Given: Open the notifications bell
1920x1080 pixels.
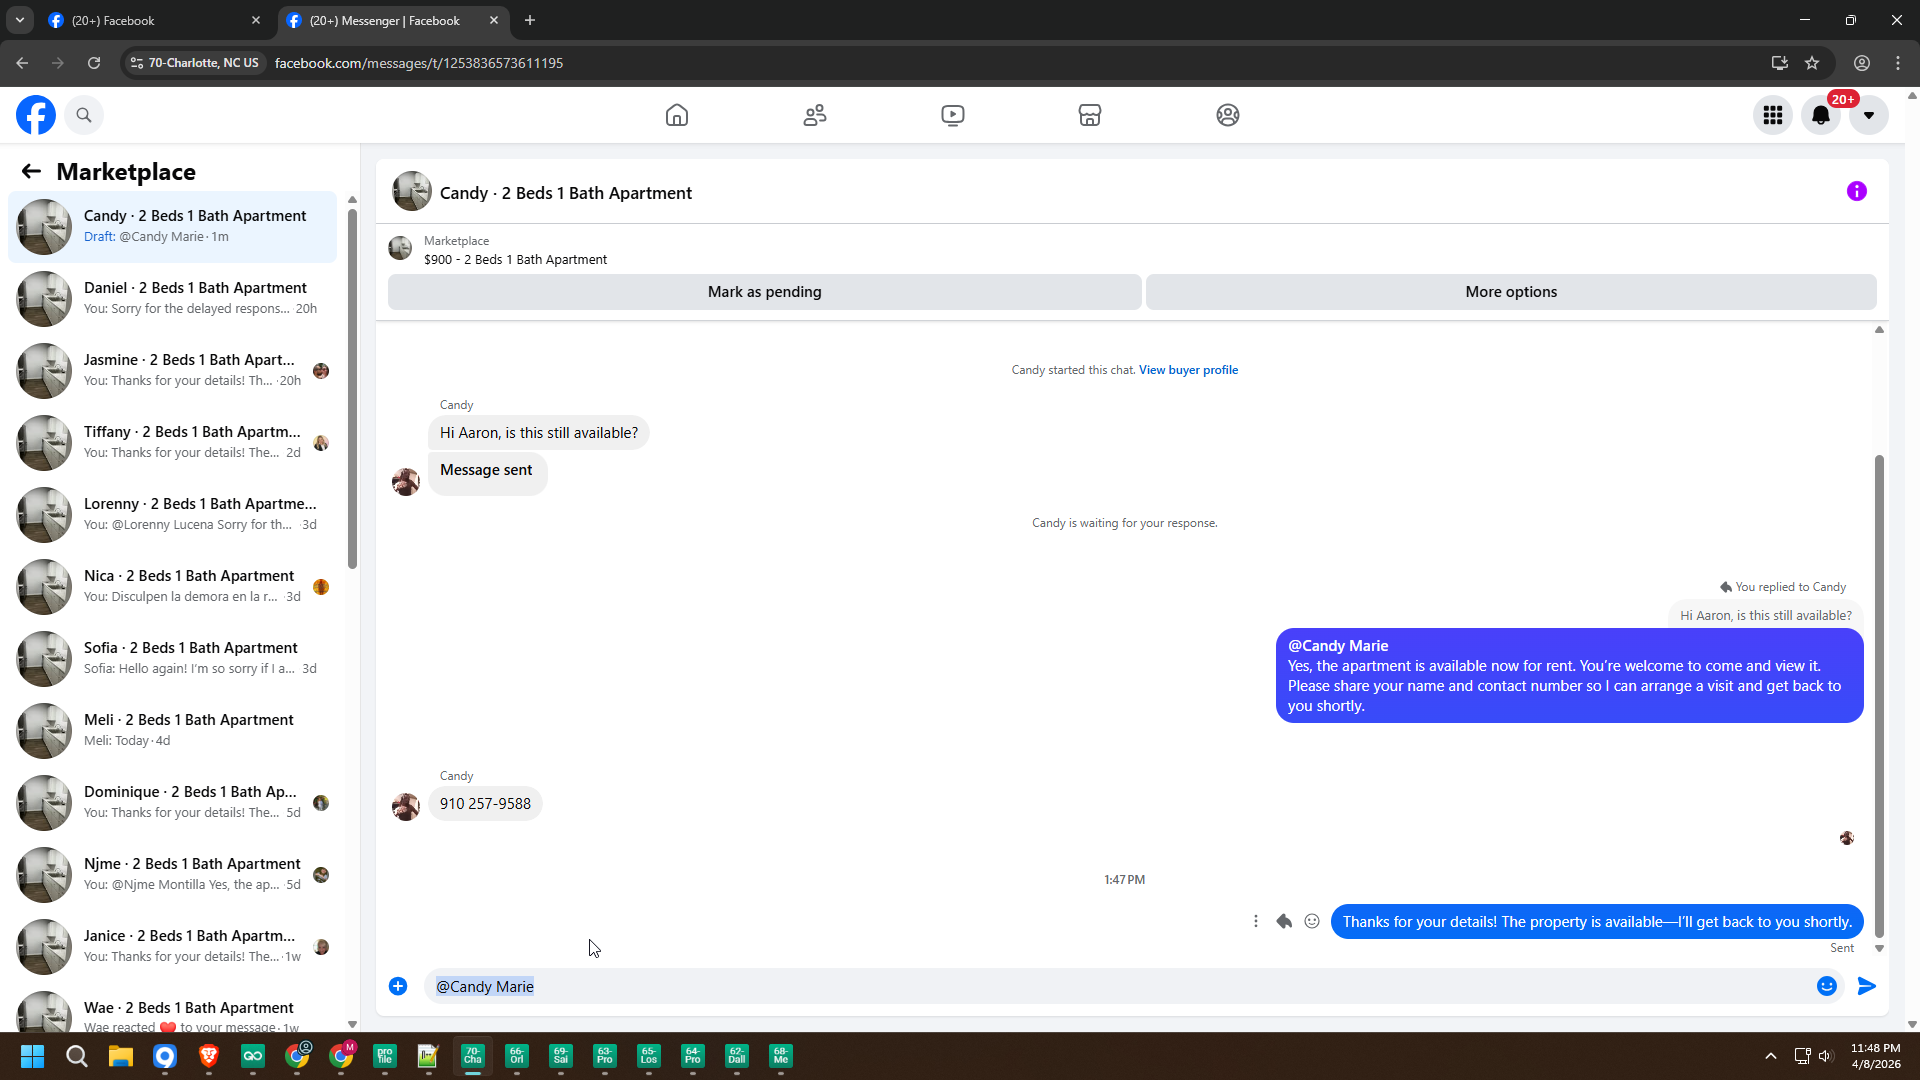Looking at the screenshot, I should click(x=1821, y=115).
